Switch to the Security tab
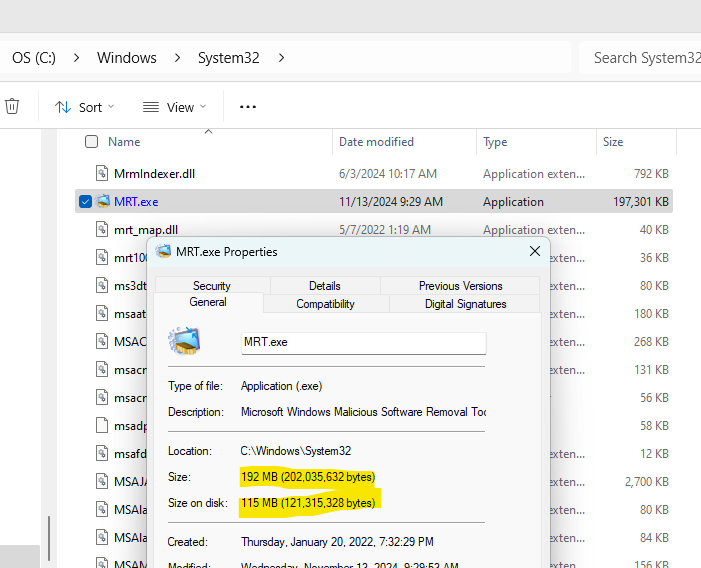 [x=212, y=286]
